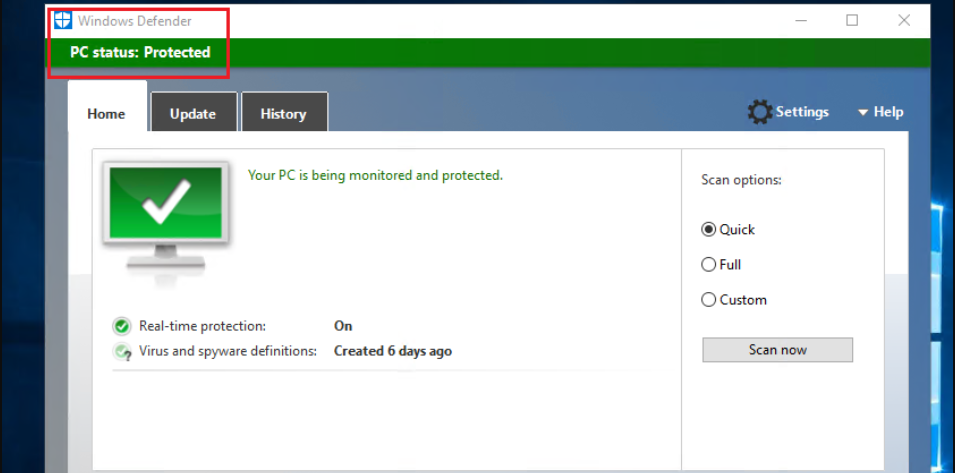Click the 'Scan options:' heading
Screen dimensions: 955x473
click(x=741, y=180)
